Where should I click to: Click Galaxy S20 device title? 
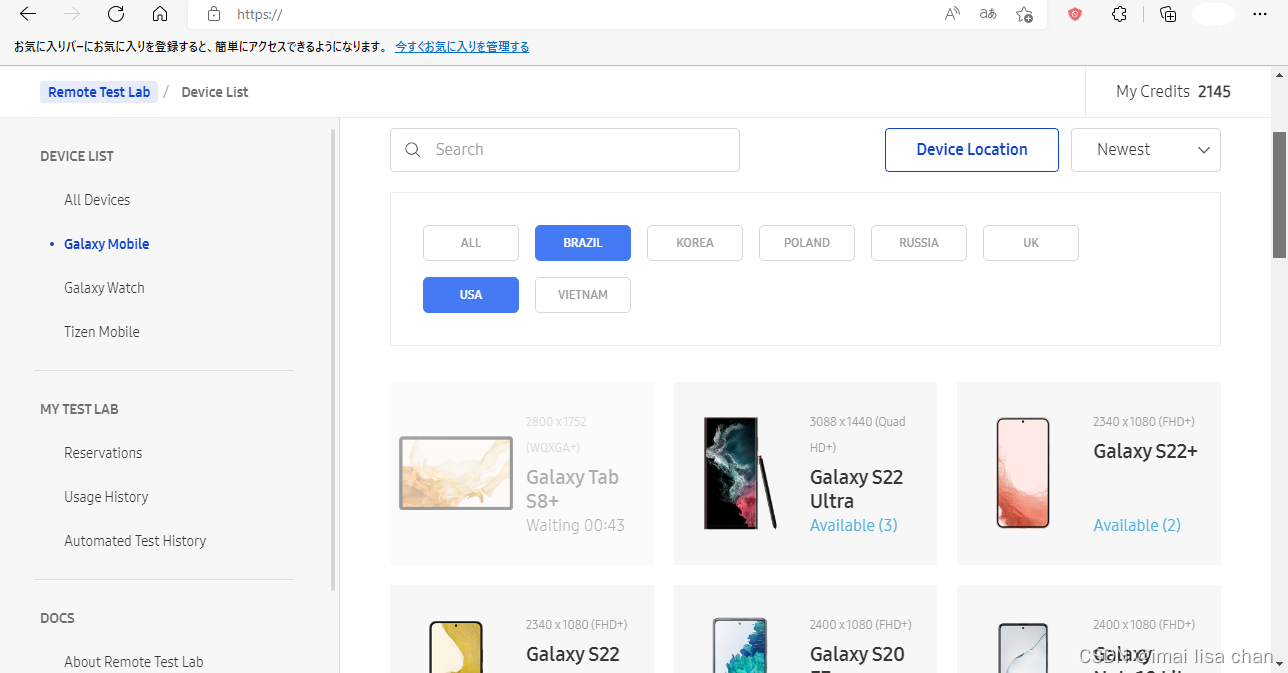point(857,657)
